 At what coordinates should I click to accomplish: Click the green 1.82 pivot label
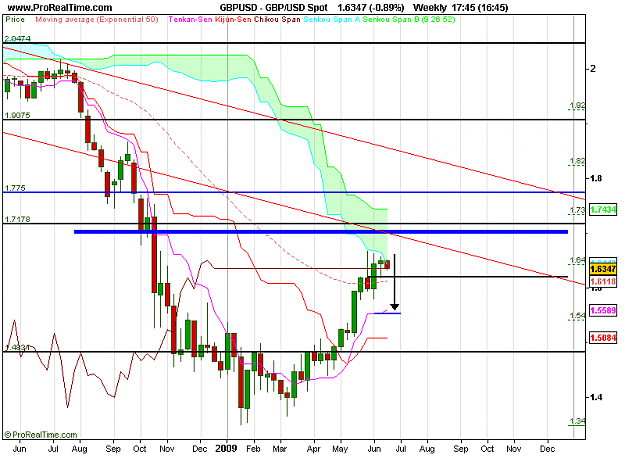pyautogui.click(x=577, y=161)
